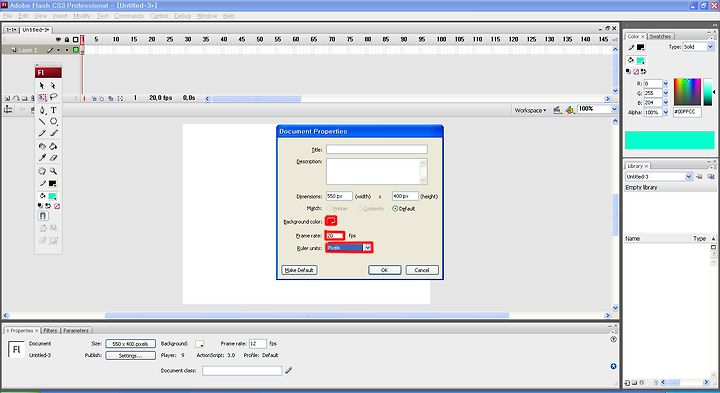Screen dimensions: 720x393
Task: Open the stage zoom 100% dropdown
Action: 614,109
